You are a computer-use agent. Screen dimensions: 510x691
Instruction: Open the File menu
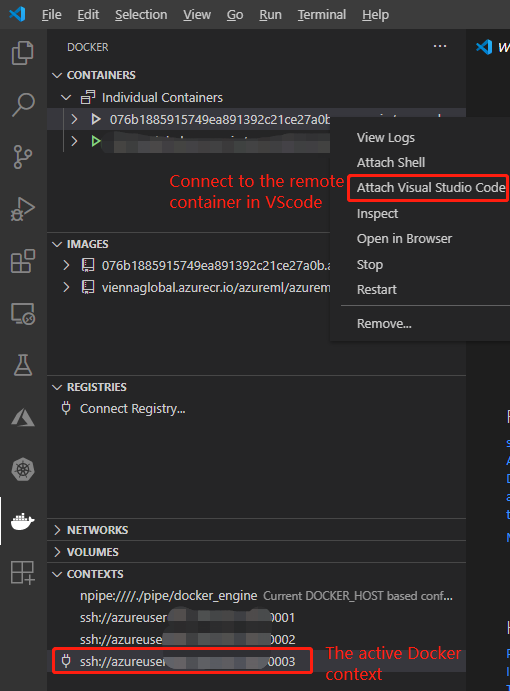pyautogui.click(x=52, y=15)
